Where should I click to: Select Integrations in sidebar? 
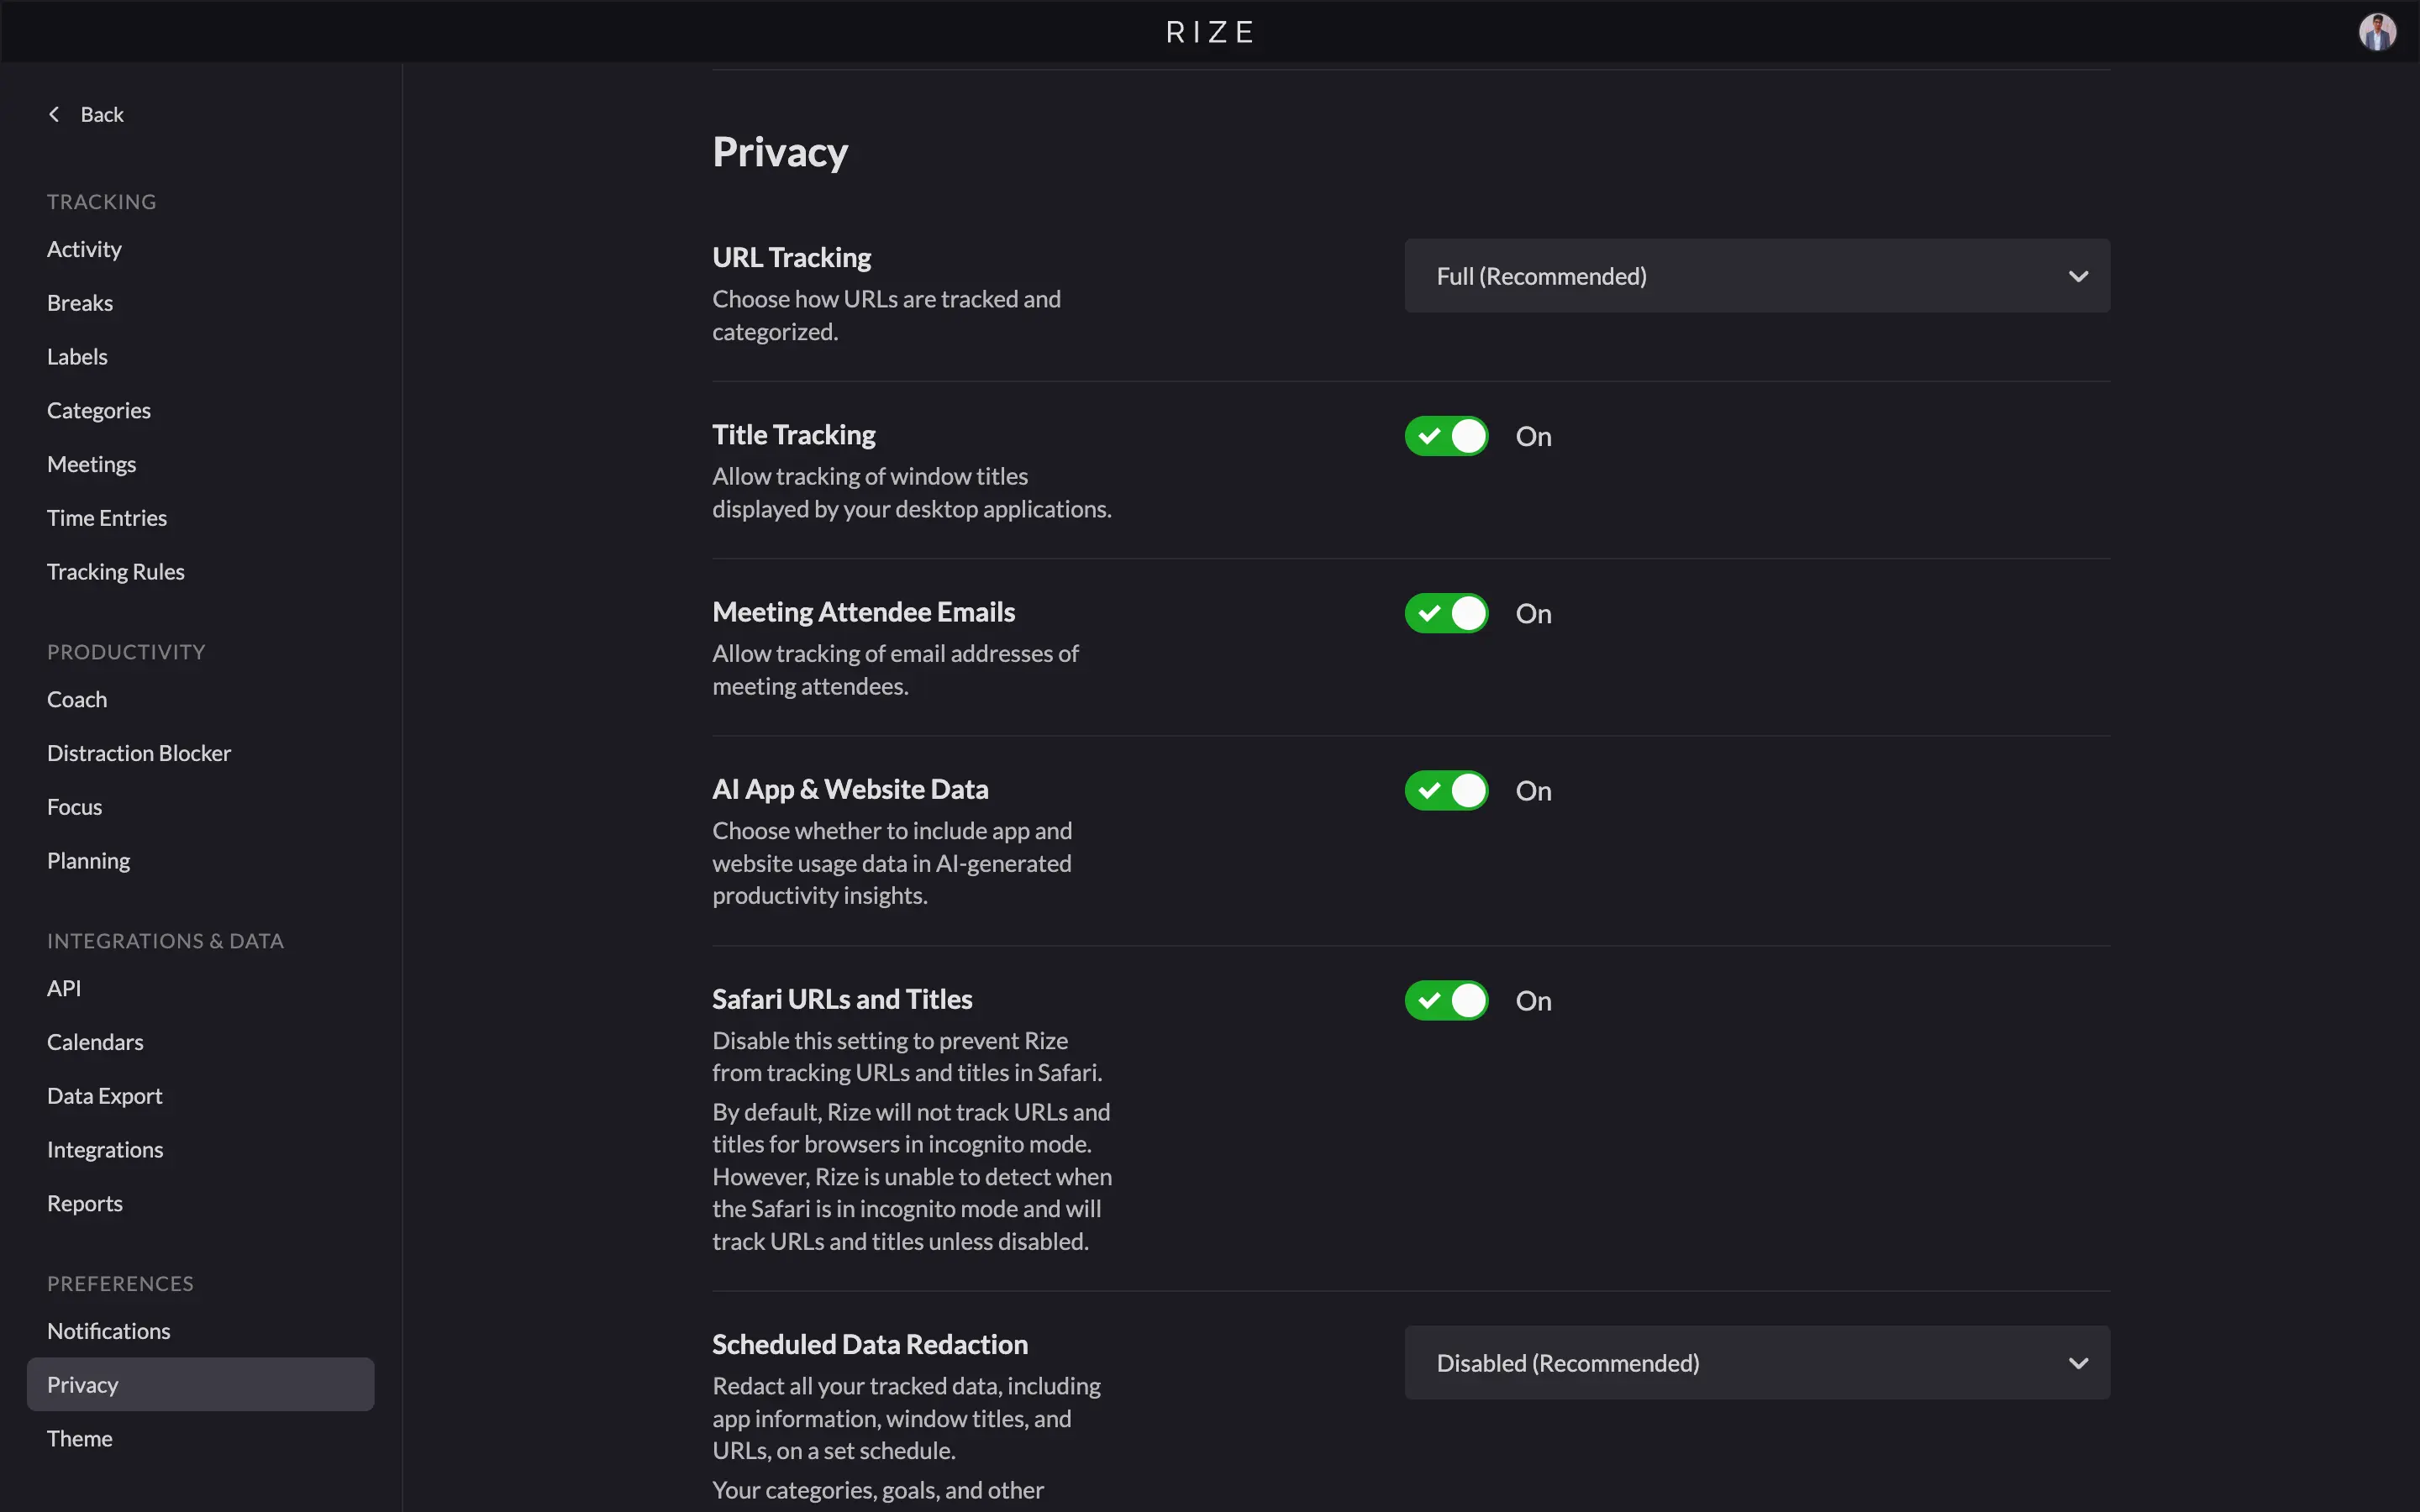click(x=105, y=1149)
